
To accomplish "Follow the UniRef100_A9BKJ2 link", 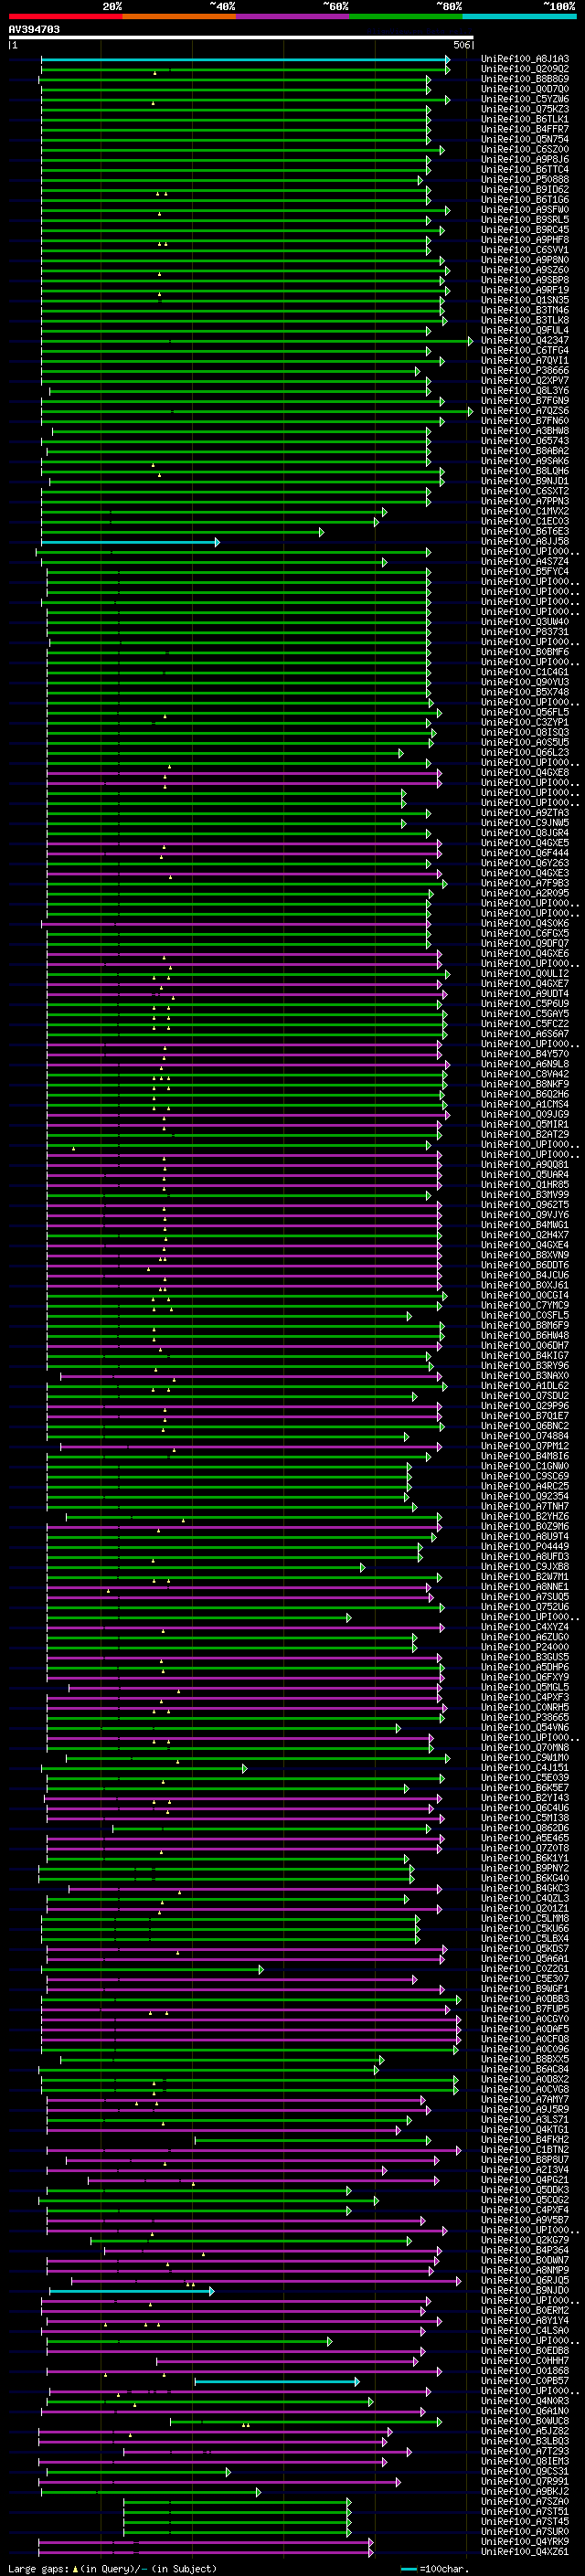I will tap(525, 2491).
